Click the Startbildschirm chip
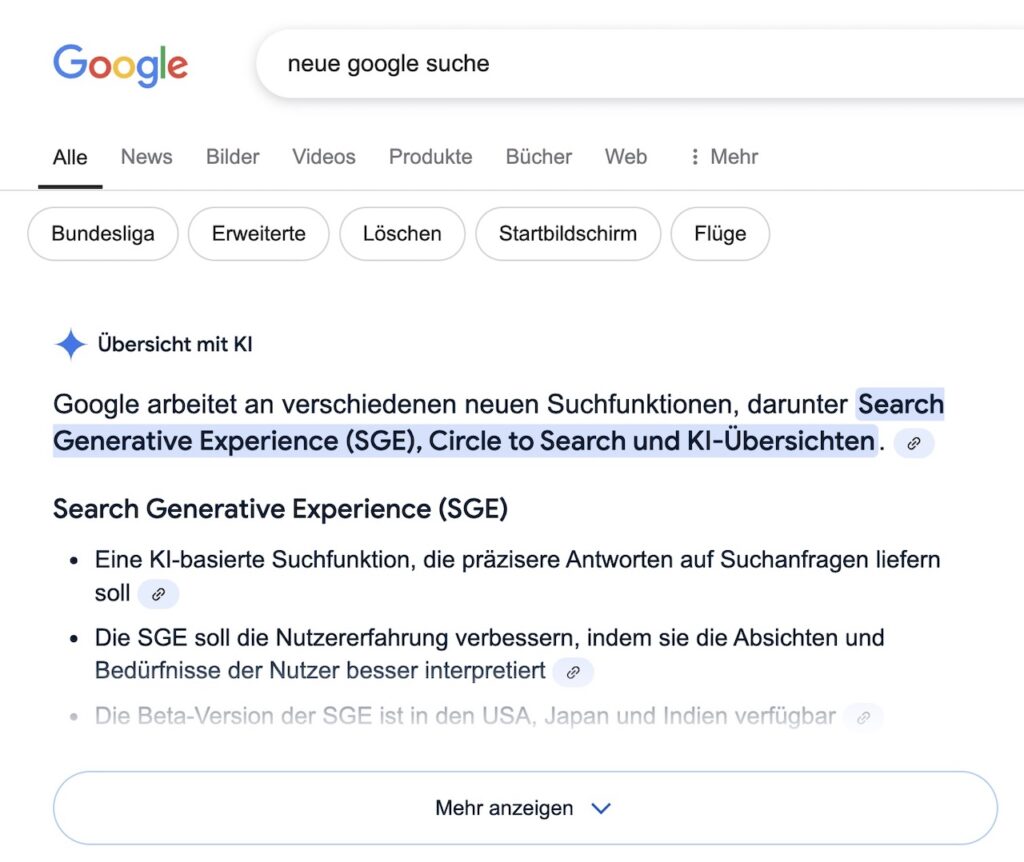Image resolution: width=1024 pixels, height=862 pixels. tap(568, 234)
